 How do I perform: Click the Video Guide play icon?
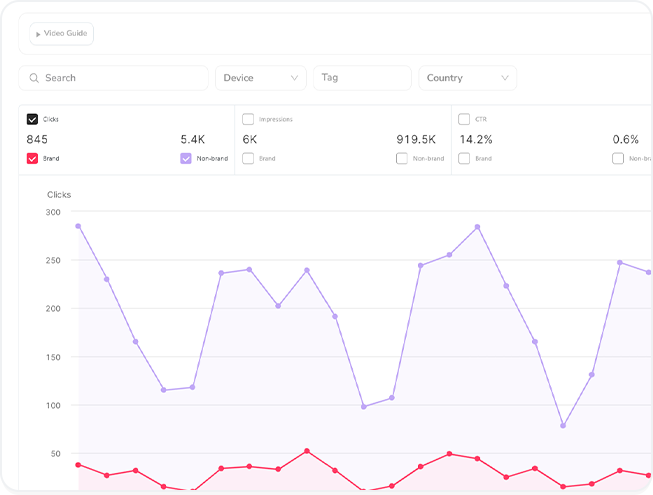pyautogui.click(x=38, y=34)
